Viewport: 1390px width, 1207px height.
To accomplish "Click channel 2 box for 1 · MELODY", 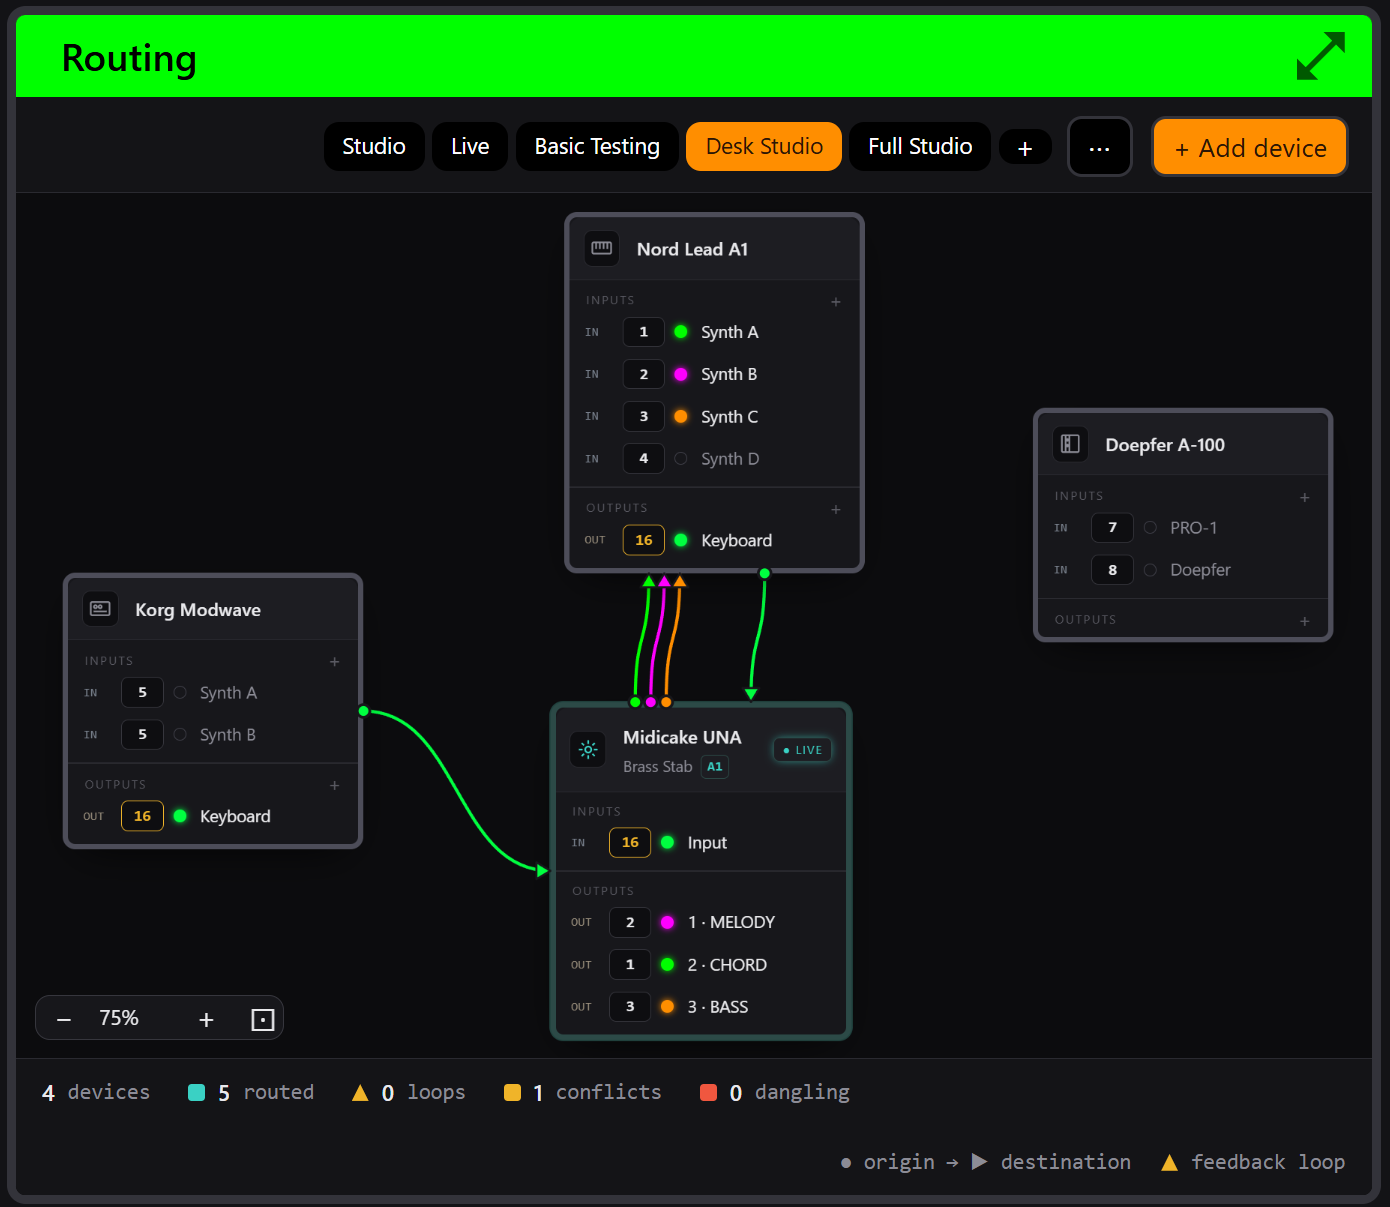I will (630, 922).
